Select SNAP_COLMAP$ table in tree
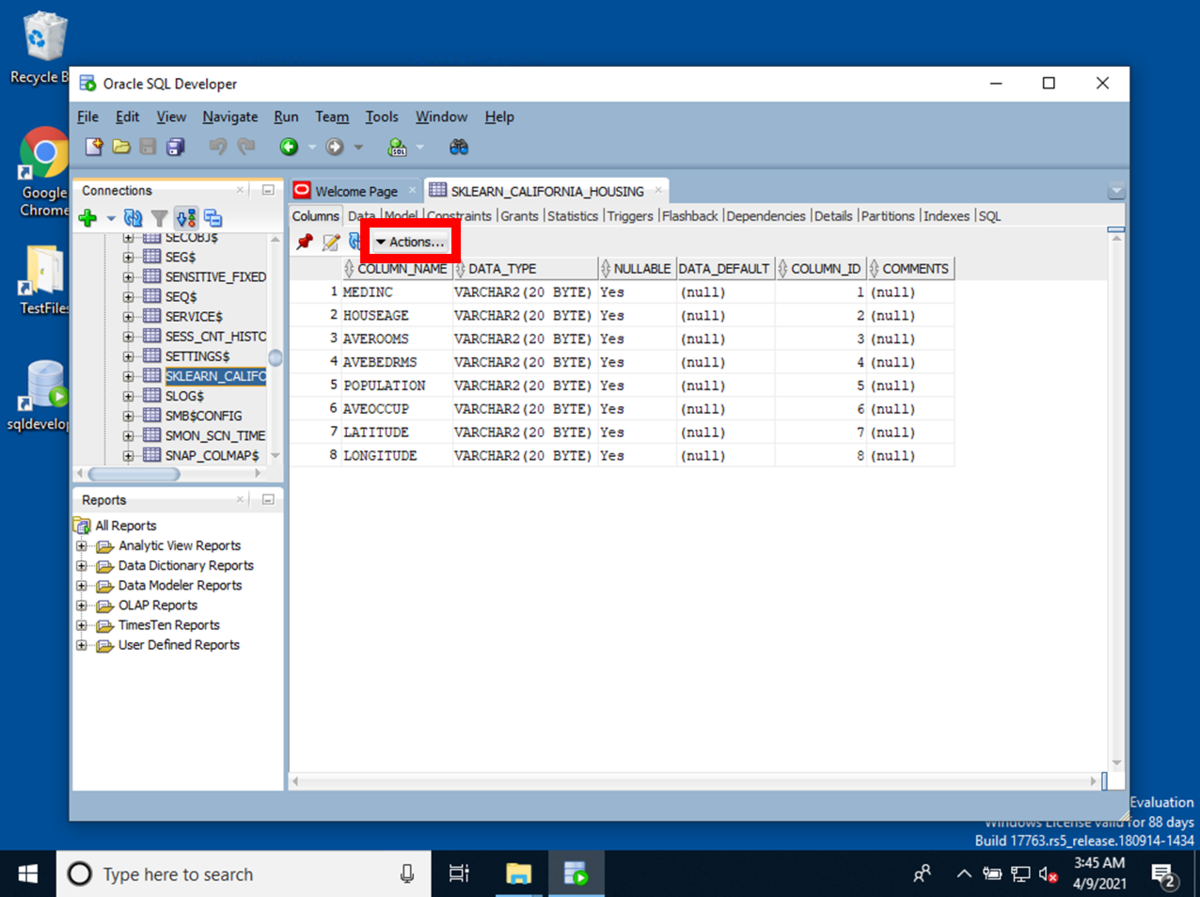The image size is (1200, 897). point(212,456)
